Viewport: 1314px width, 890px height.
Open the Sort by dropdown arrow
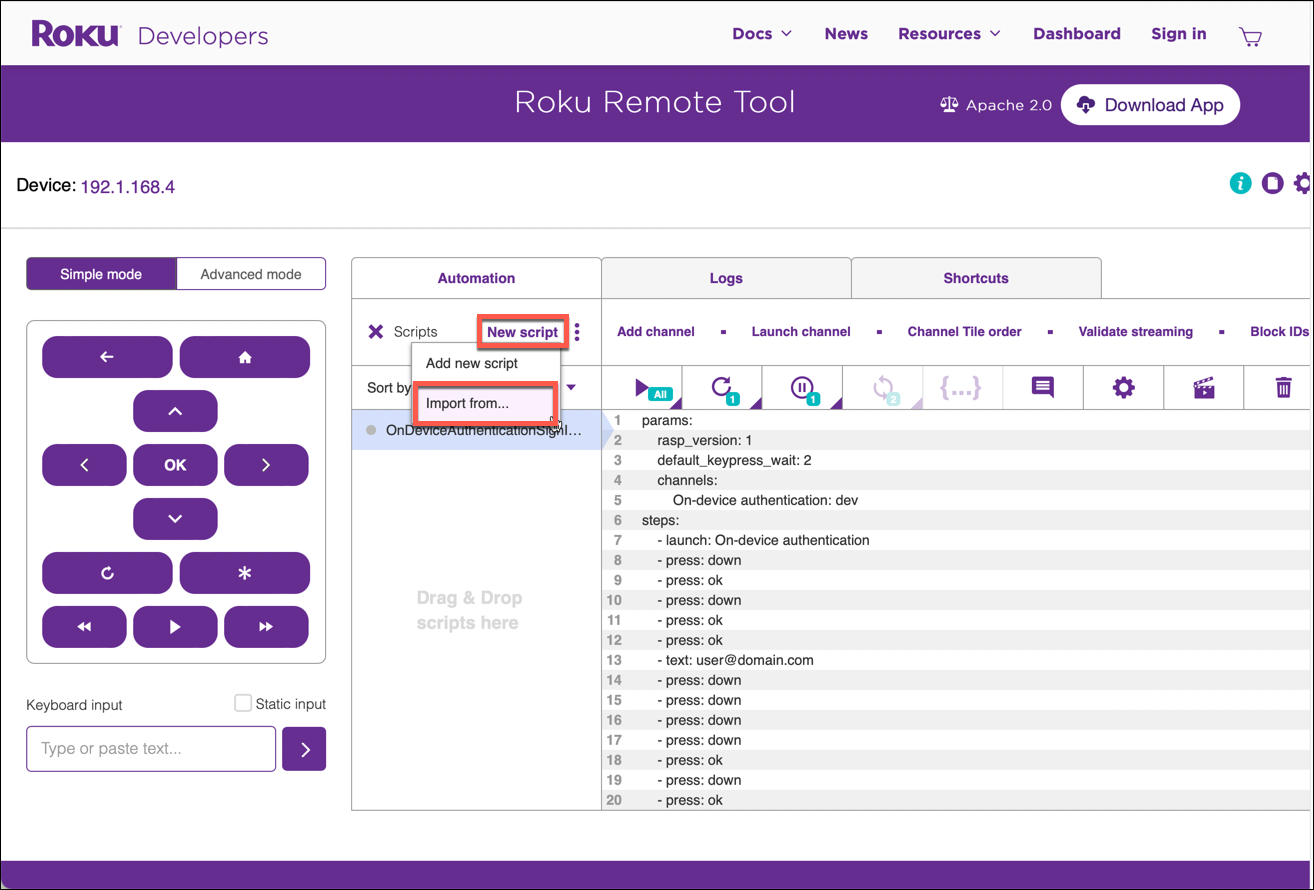pos(571,387)
